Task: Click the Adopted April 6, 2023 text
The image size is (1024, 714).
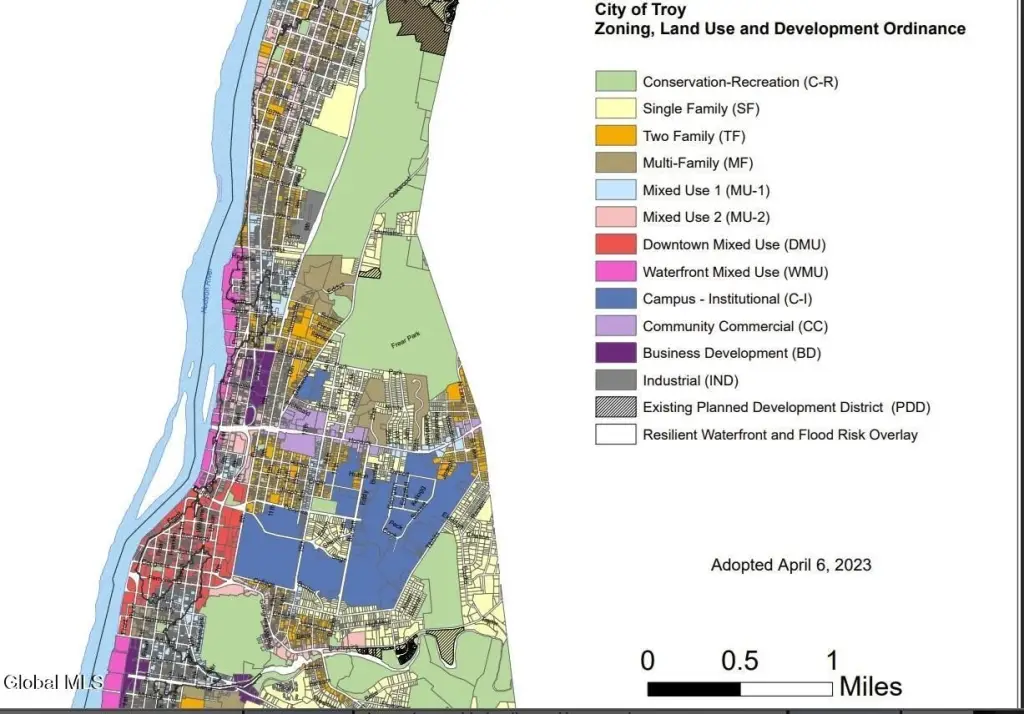Action: pos(790,565)
